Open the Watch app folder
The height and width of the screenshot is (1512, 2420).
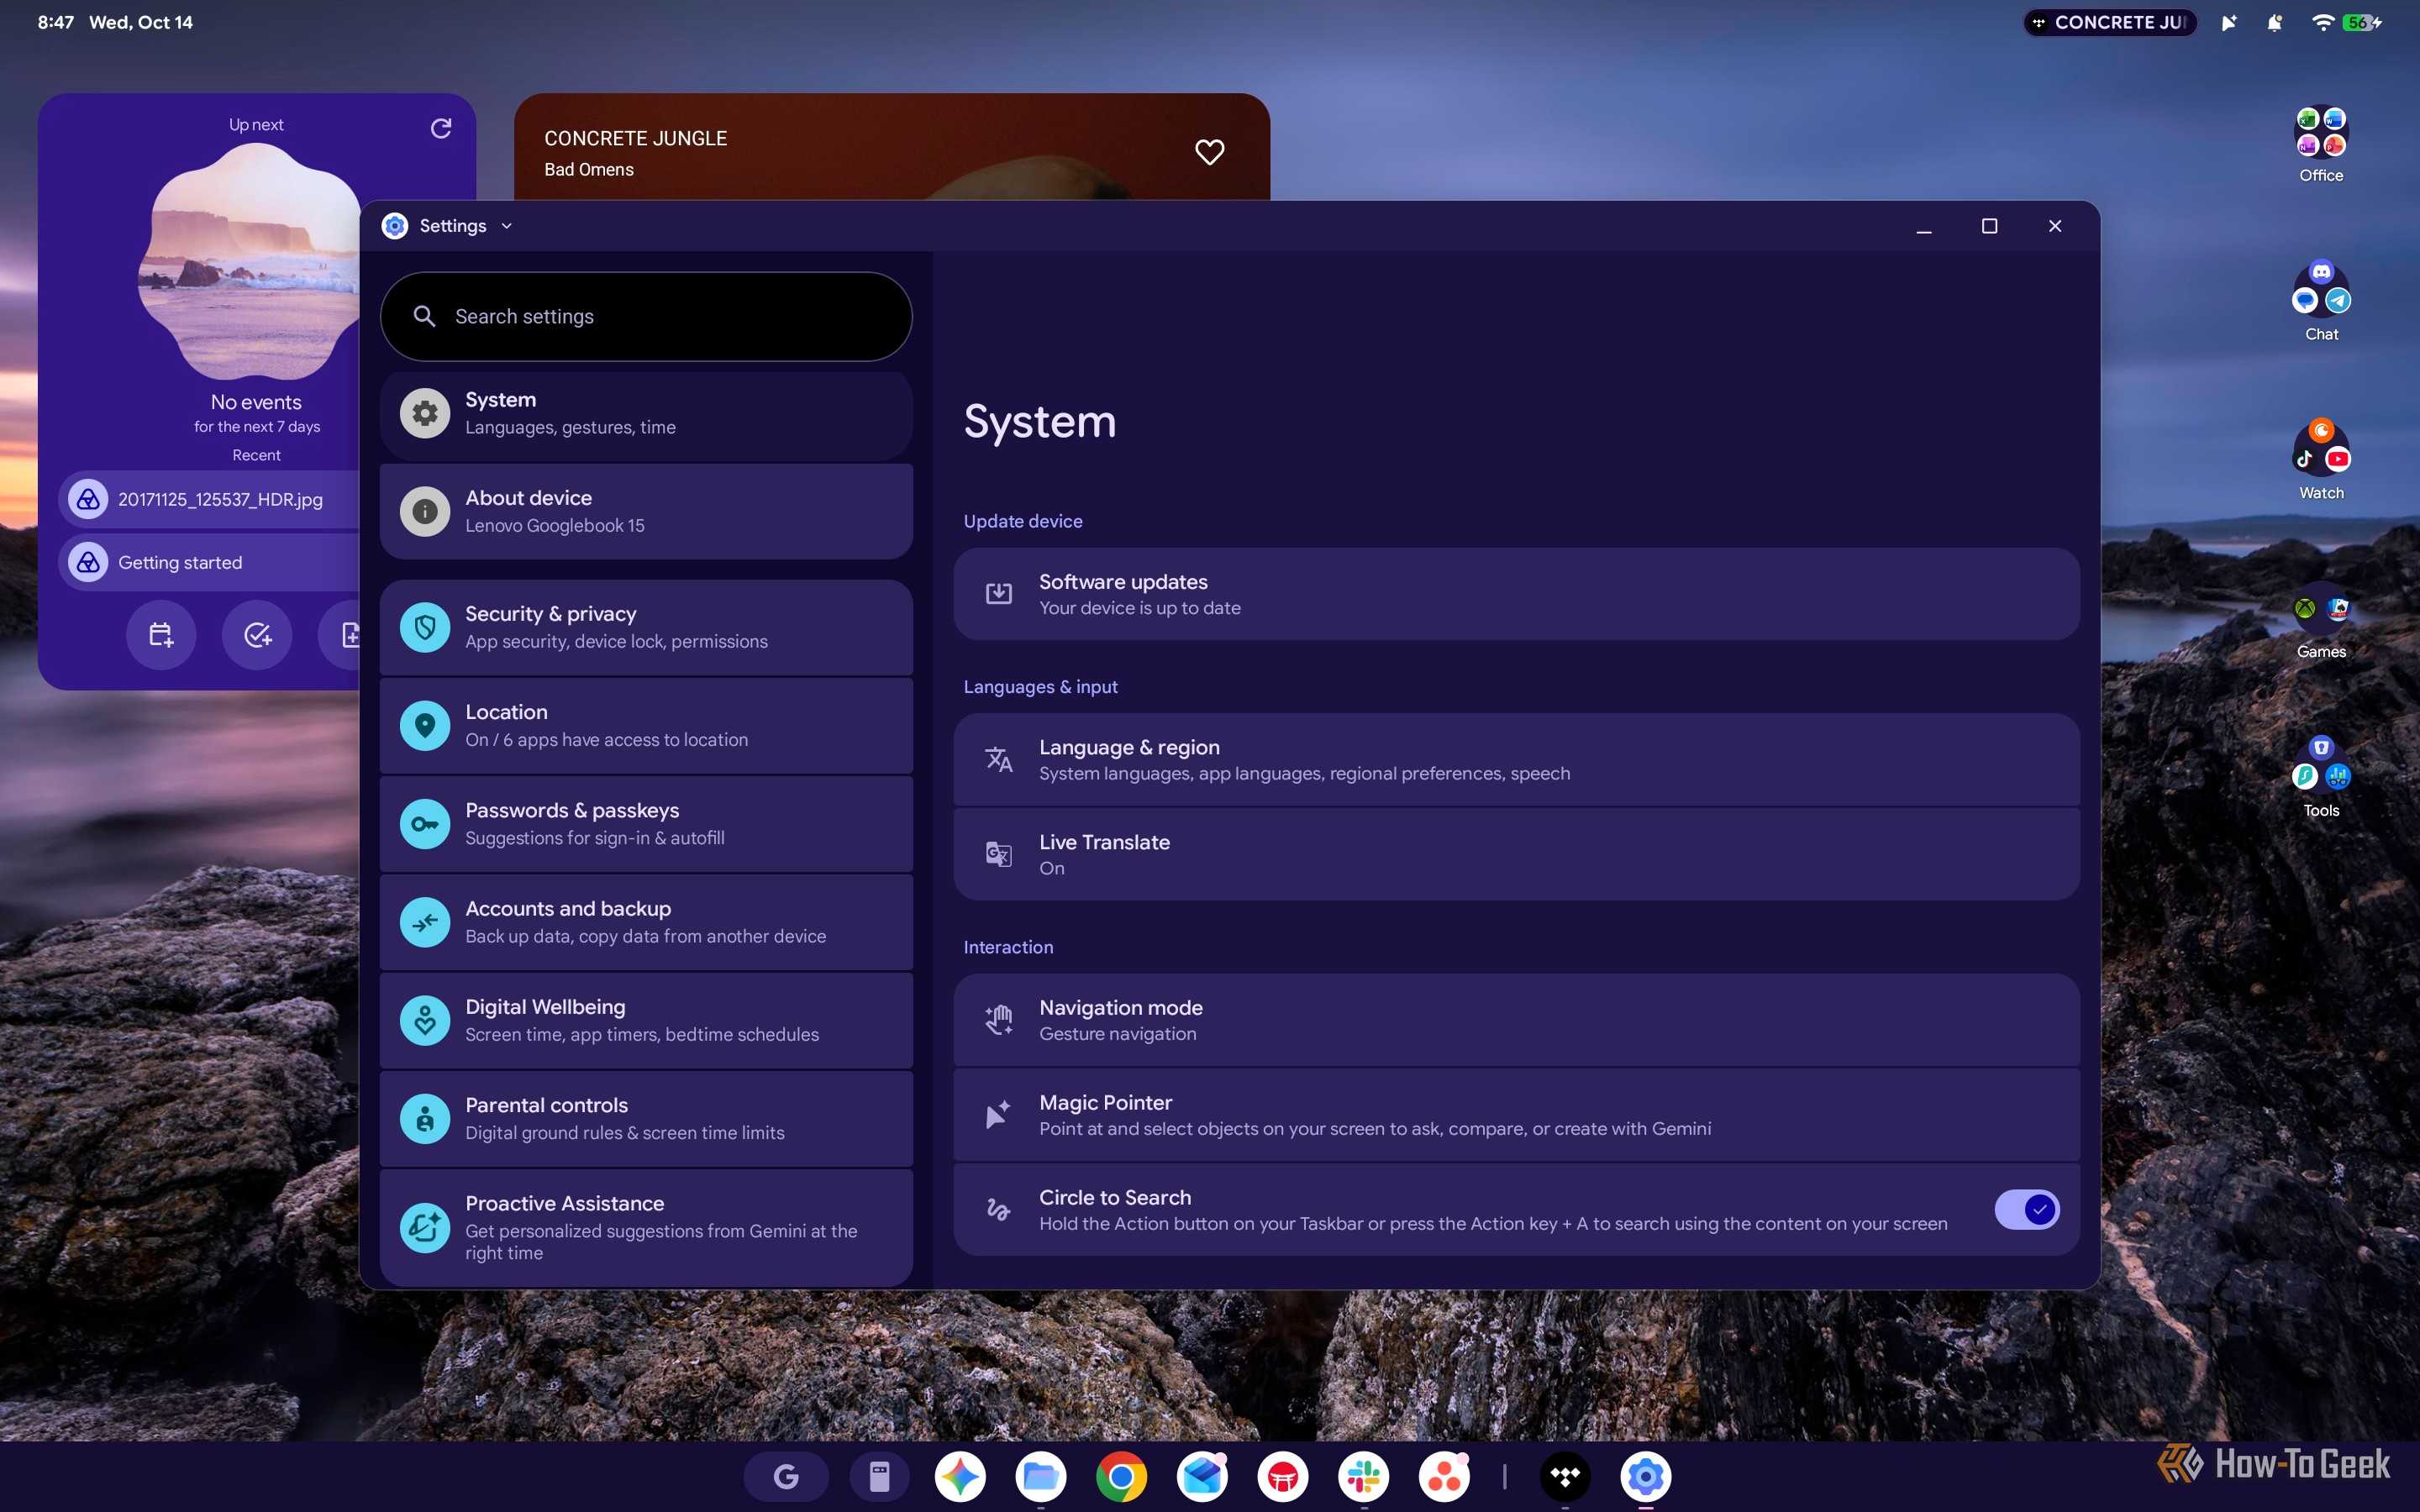coord(2321,460)
